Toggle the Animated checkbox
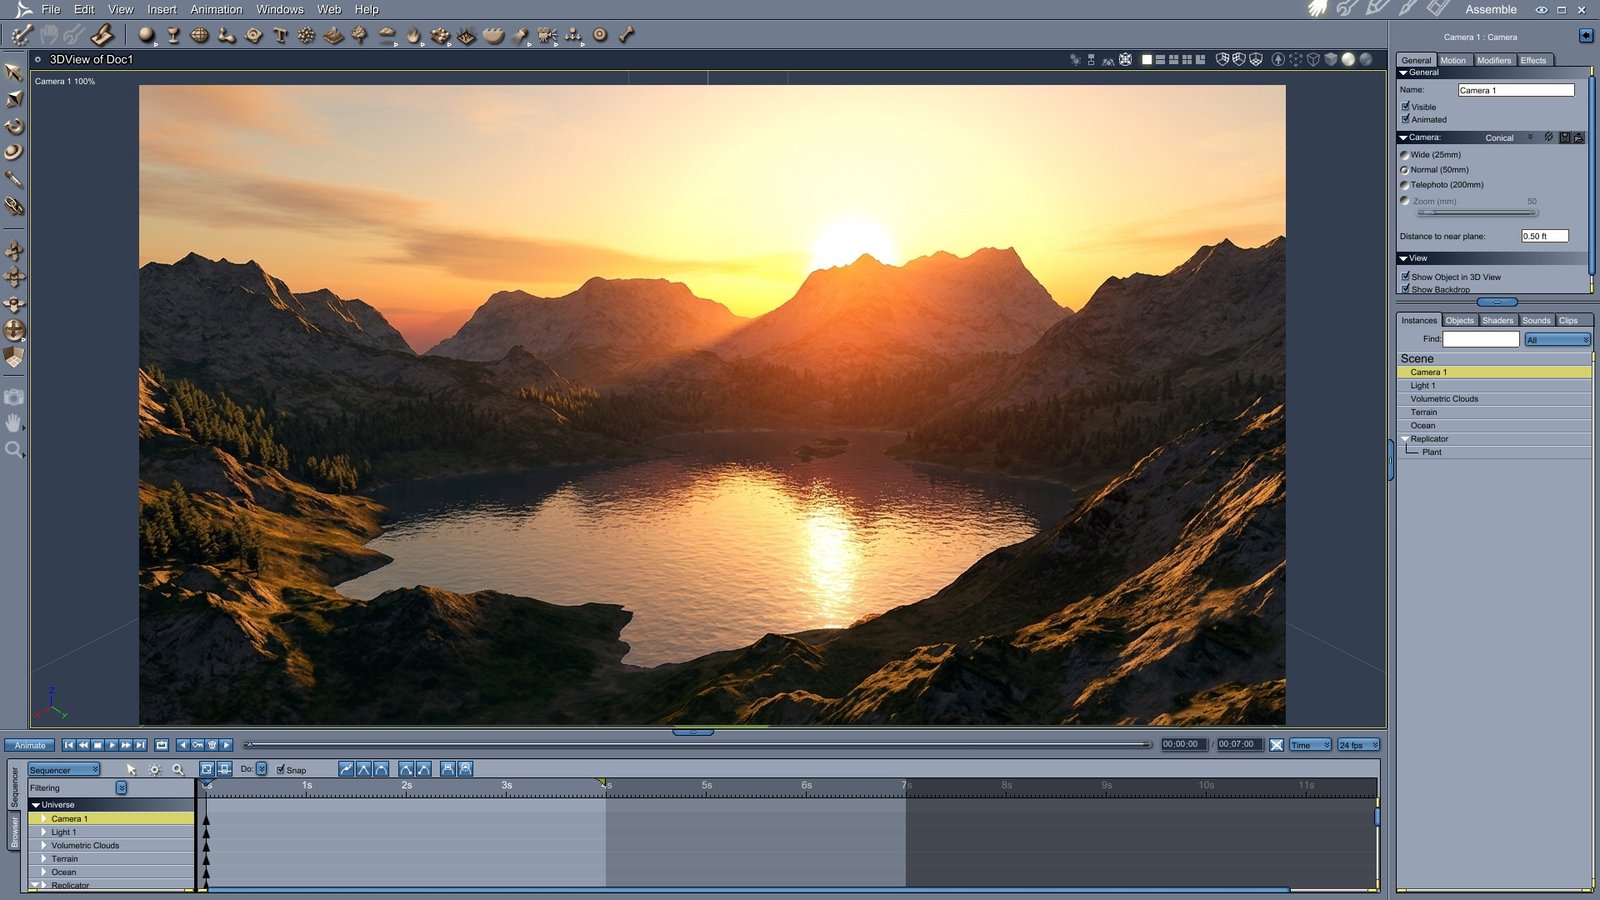 [1406, 119]
